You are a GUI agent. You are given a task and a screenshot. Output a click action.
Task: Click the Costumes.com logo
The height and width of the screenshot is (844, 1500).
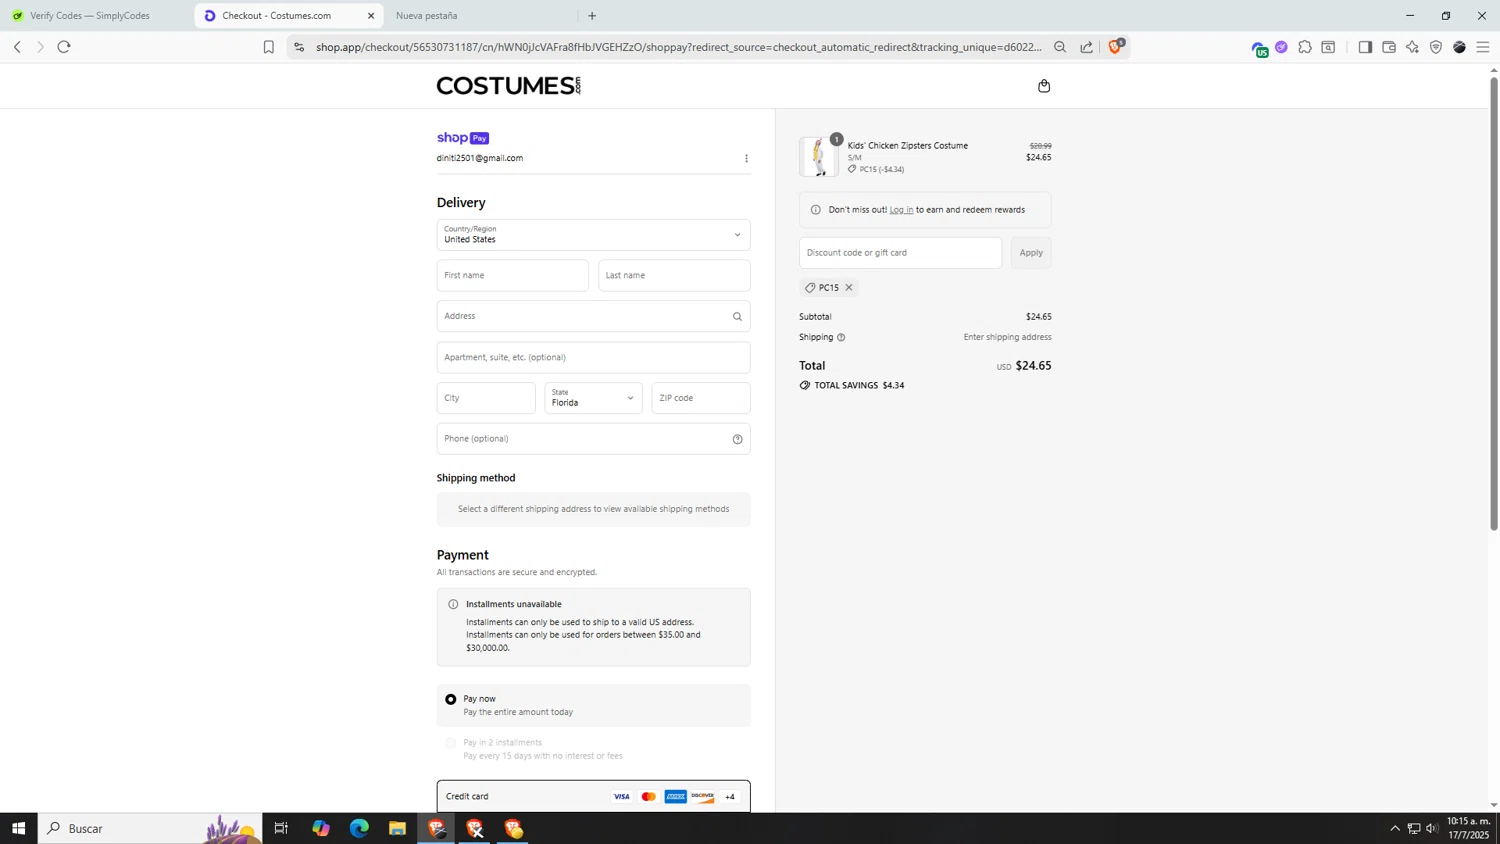pyautogui.click(x=508, y=86)
